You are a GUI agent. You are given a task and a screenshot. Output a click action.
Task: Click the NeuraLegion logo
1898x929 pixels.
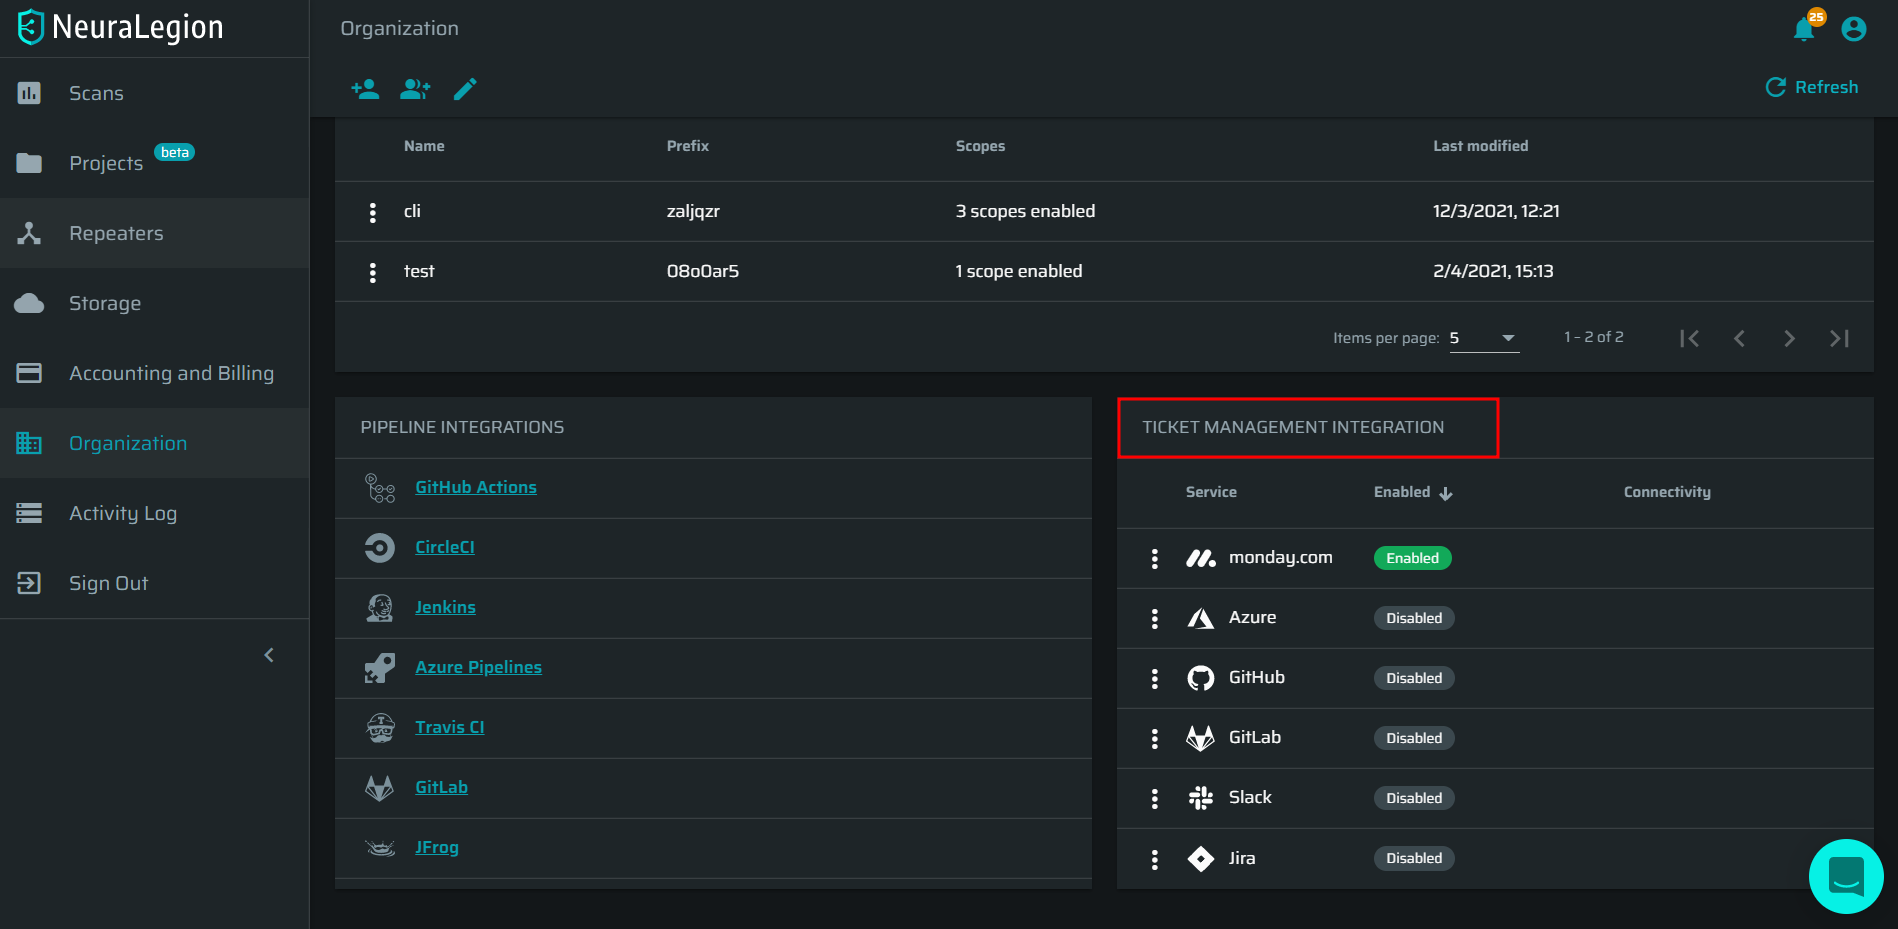(120, 27)
